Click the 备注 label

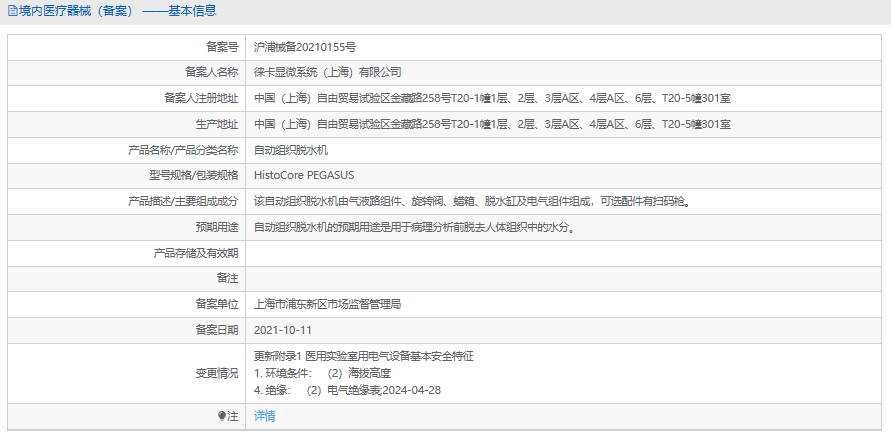[x=227, y=279]
